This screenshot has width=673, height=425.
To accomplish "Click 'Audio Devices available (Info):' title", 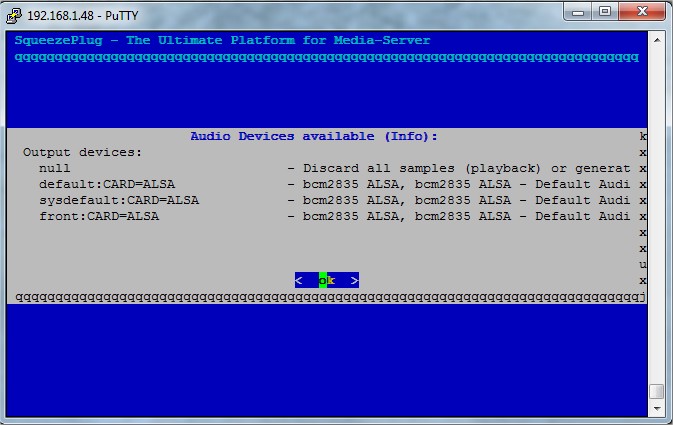I will [314, 137].
